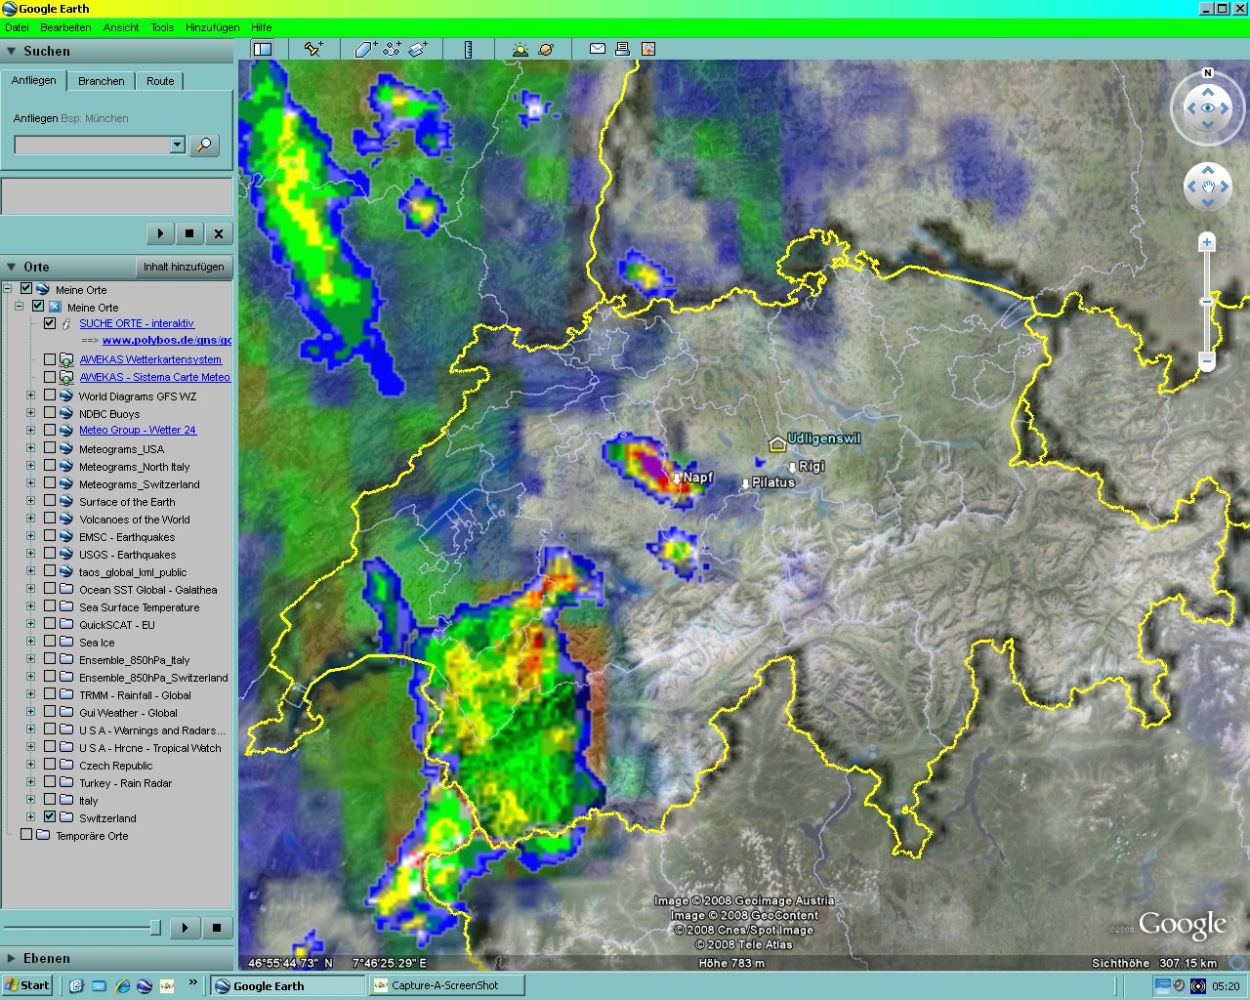
Task: Click the look-around eye compass control
Action: [1208, 108]
